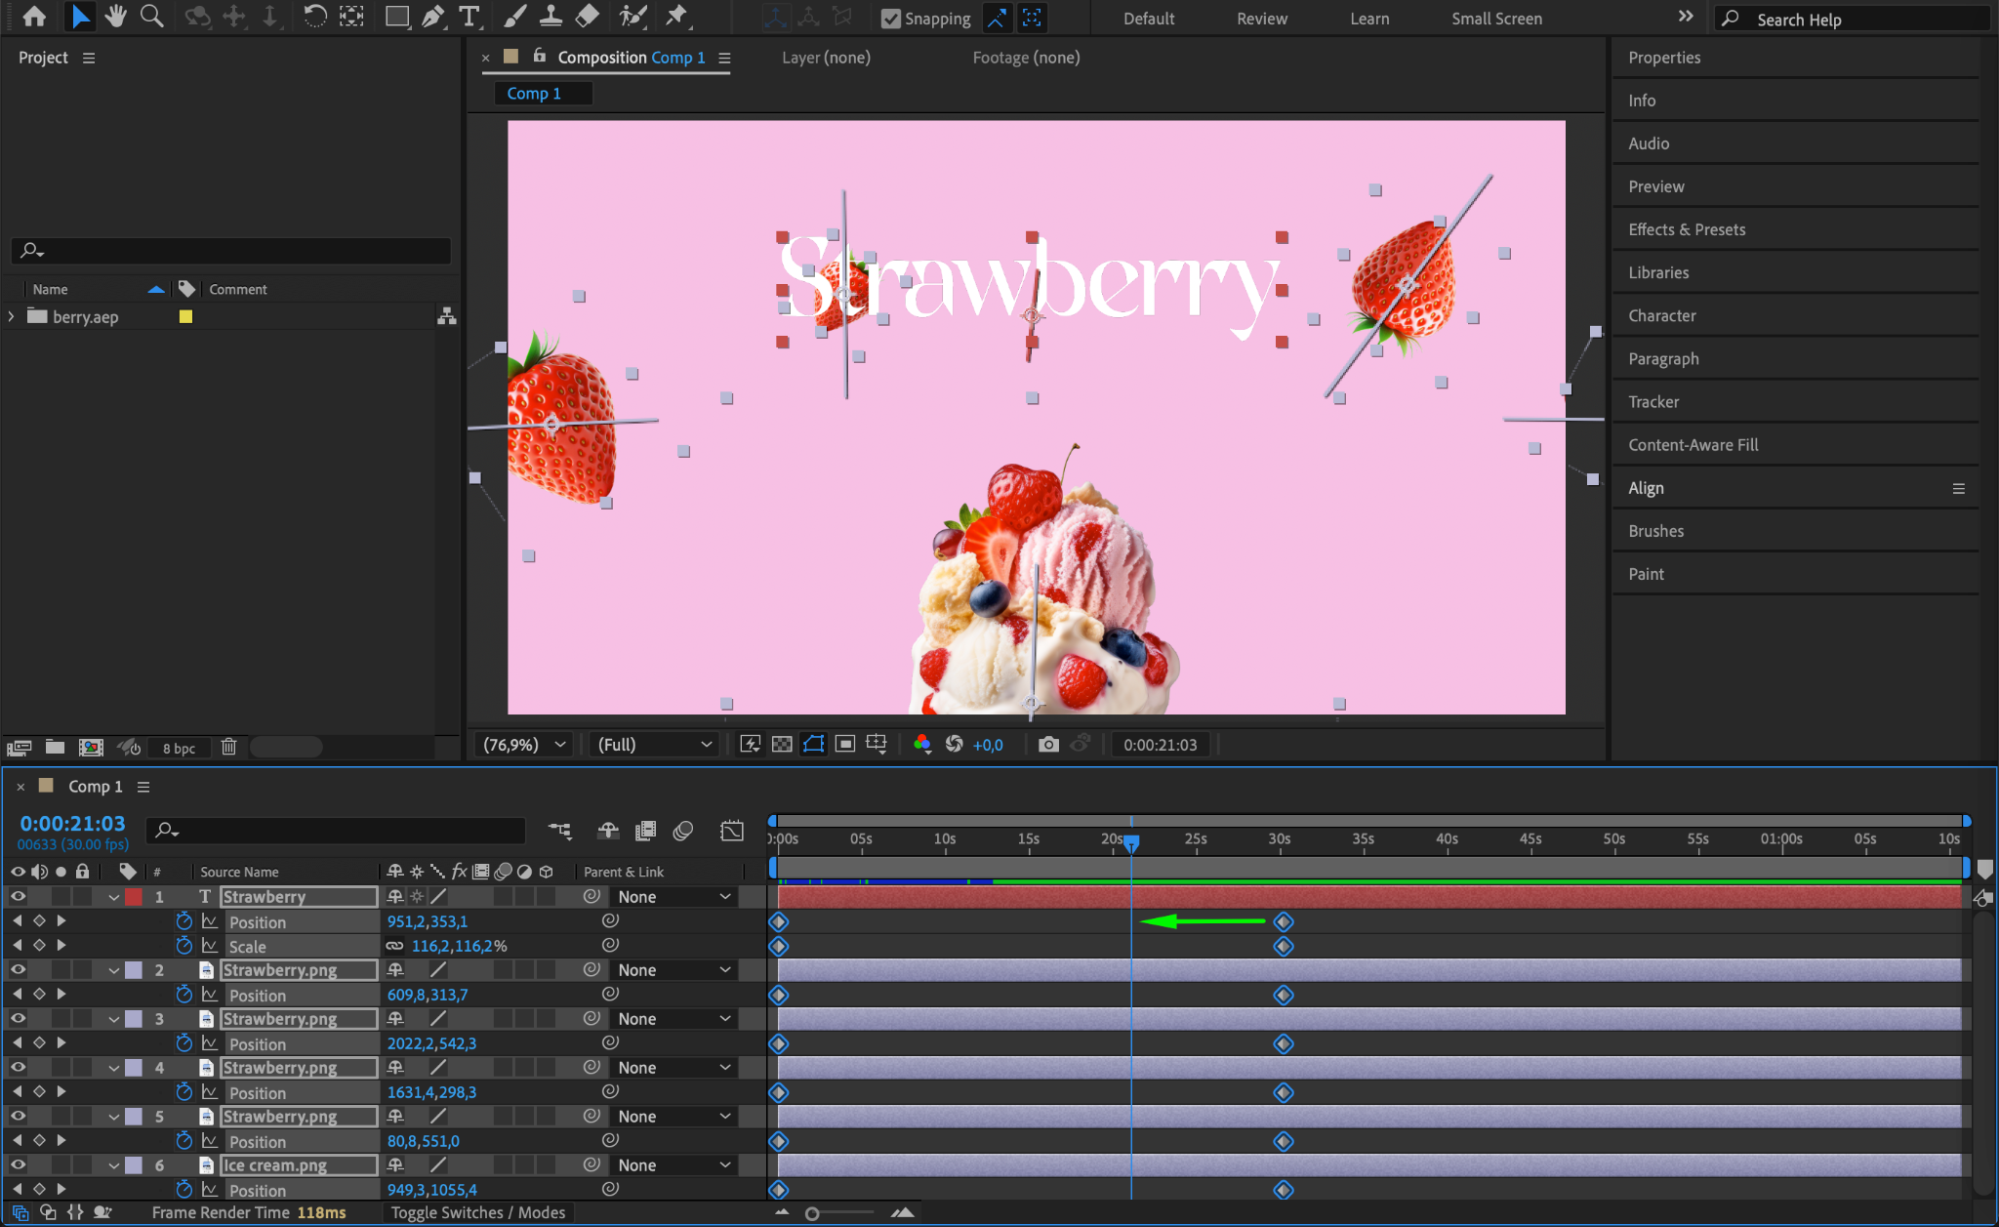This screenshot has width=1999, height=1227.
Task: Open Graph Editor in timeline
Action: [x=732, y=830]
